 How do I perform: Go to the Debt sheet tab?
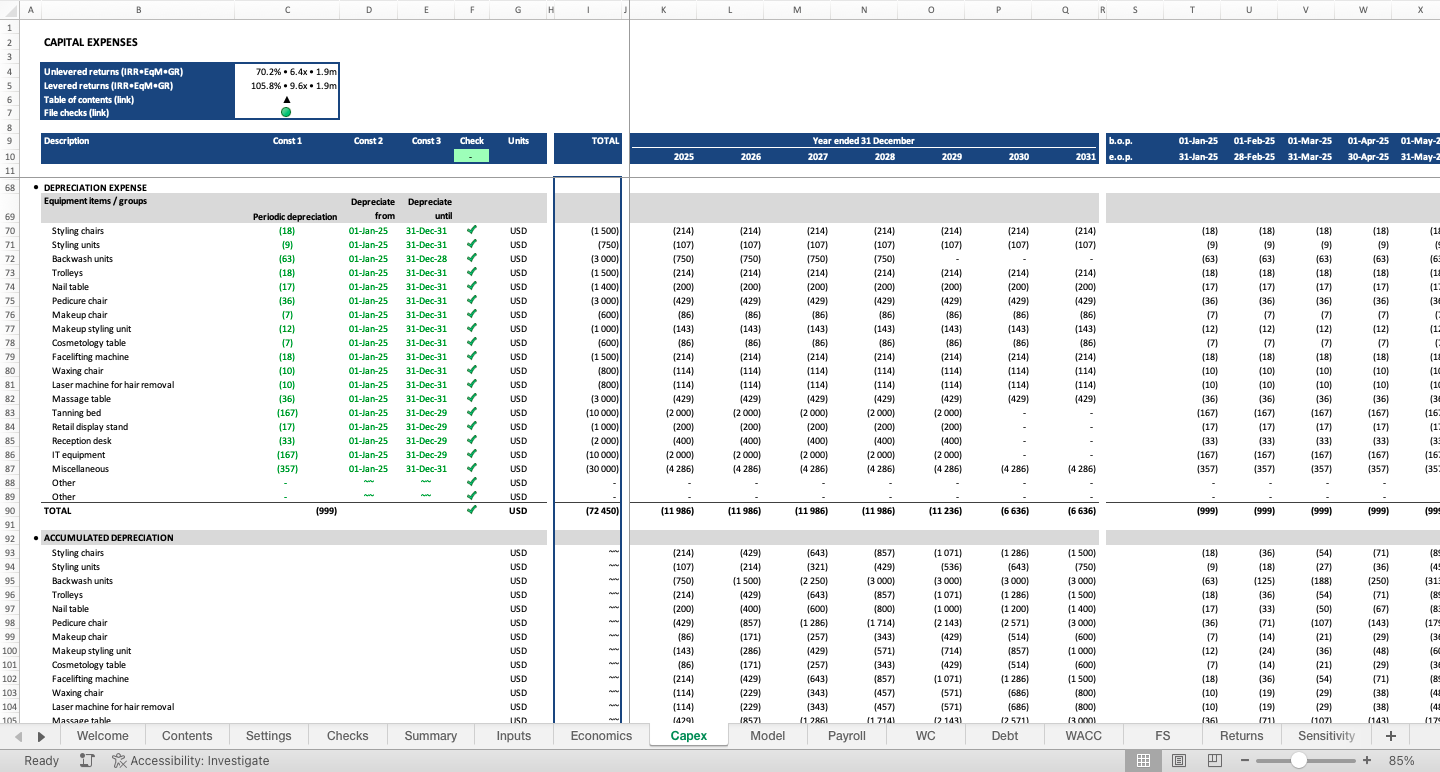tap(1005, 735)
